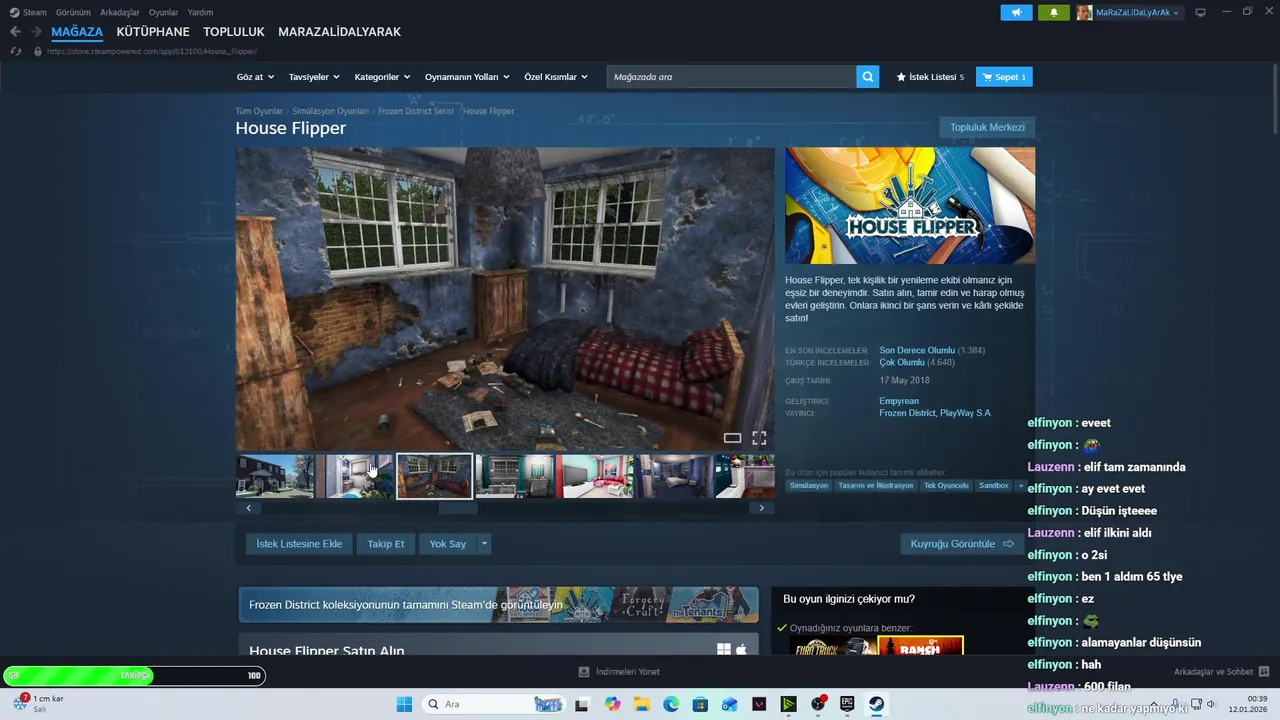Open the Çok Olumlu Turkish reviews link
The image size is (1280, 720).
[902, 362]
